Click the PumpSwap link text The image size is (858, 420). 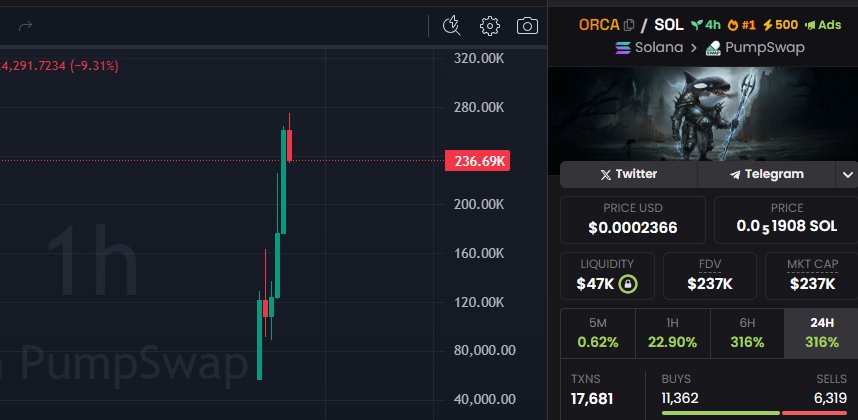[765, 48]
